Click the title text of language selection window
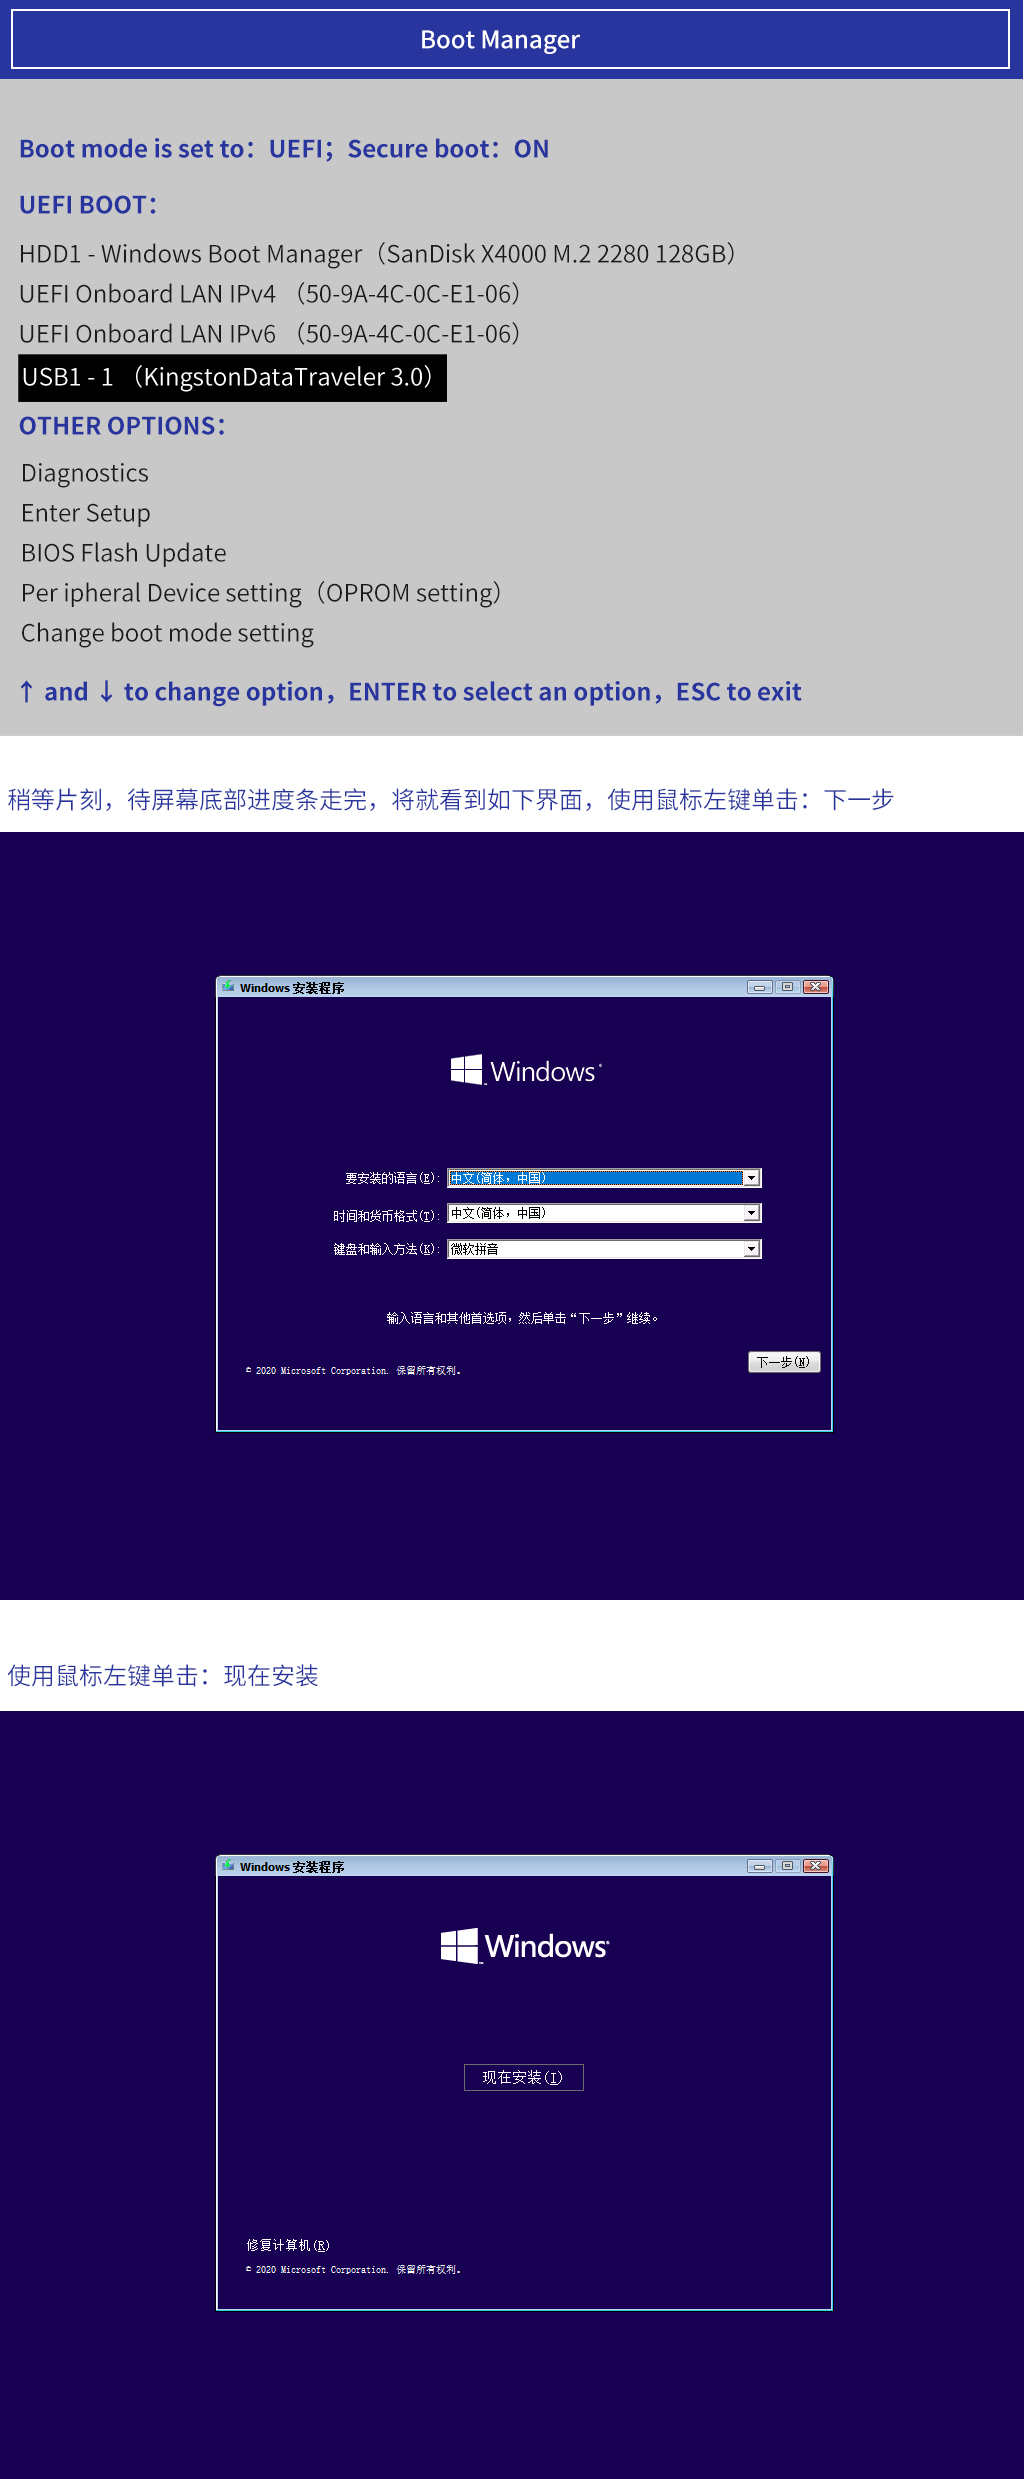Screen dimensions: 1024x2479 [292, 988]
